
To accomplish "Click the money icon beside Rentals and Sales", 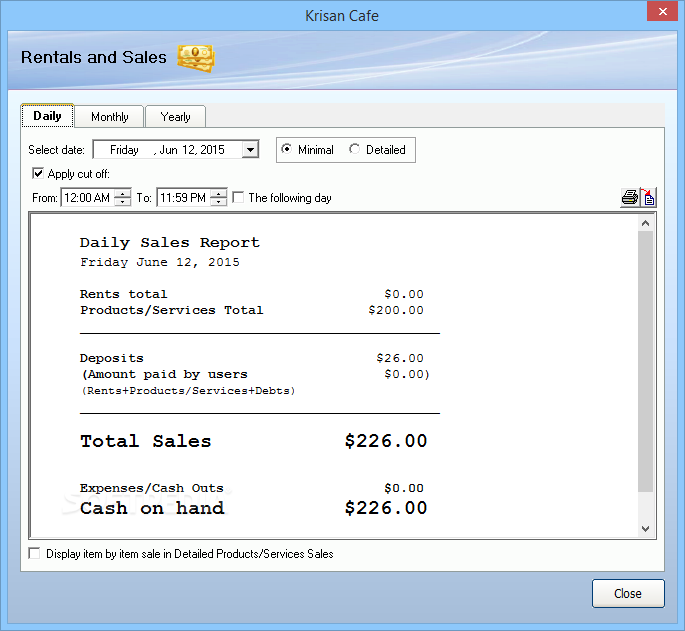I will pos(196,58).
